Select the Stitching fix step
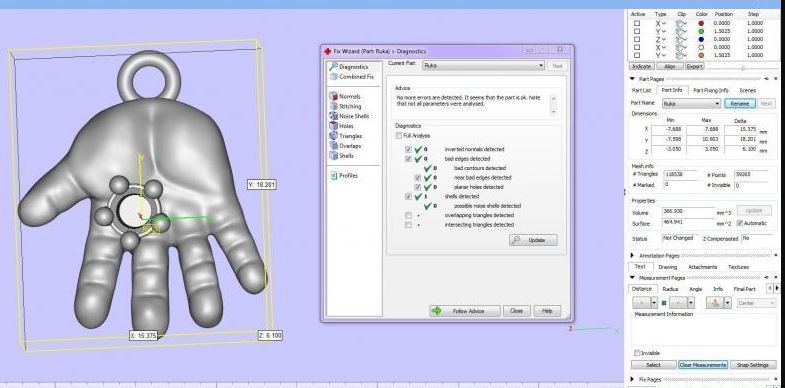 pyautogui.click(x=345, y=106)
